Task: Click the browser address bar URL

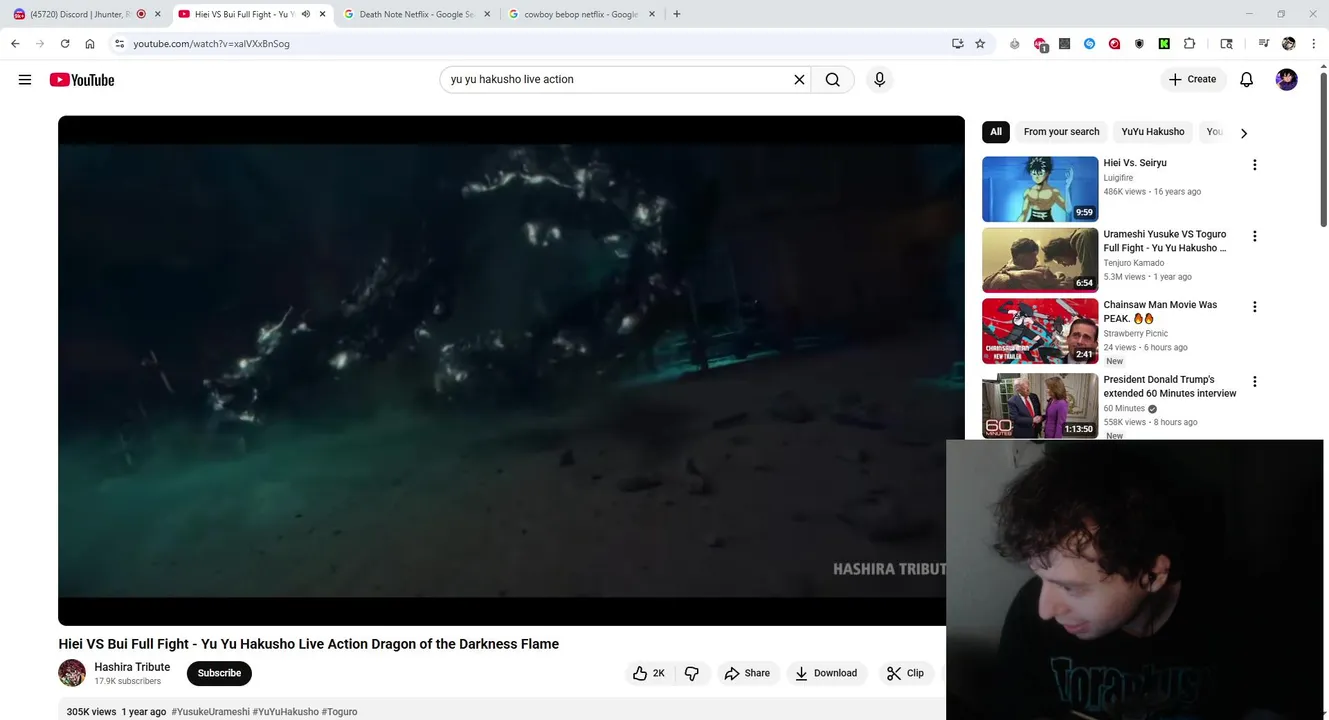Action: pos(211,44)
